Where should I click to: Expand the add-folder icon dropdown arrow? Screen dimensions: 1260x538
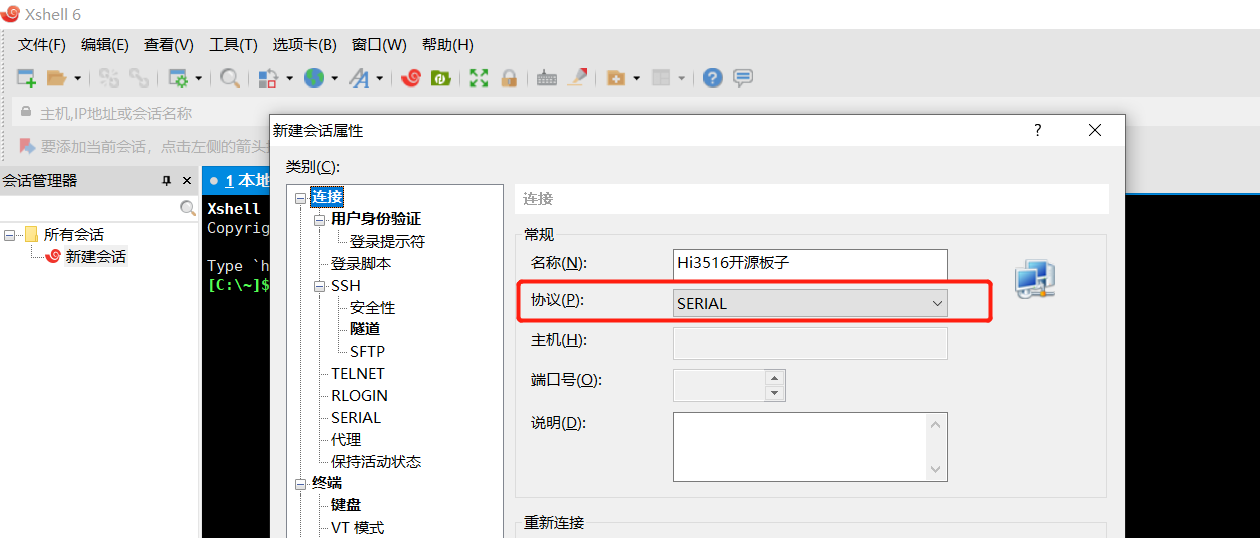[635, 78]
